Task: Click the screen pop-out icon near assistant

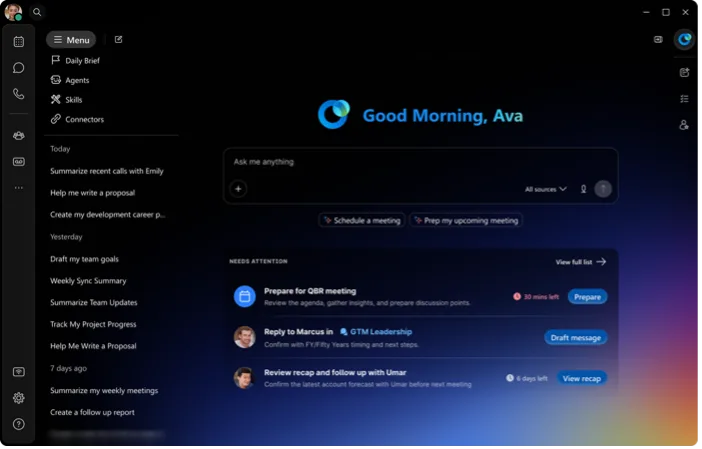Action: tap(658, 39)
